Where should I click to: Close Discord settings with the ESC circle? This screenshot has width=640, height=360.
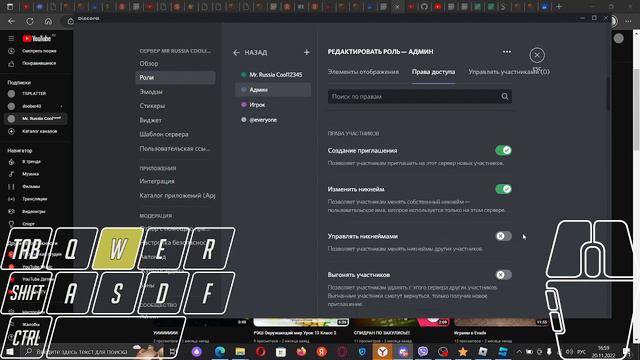tap(537, 55)
